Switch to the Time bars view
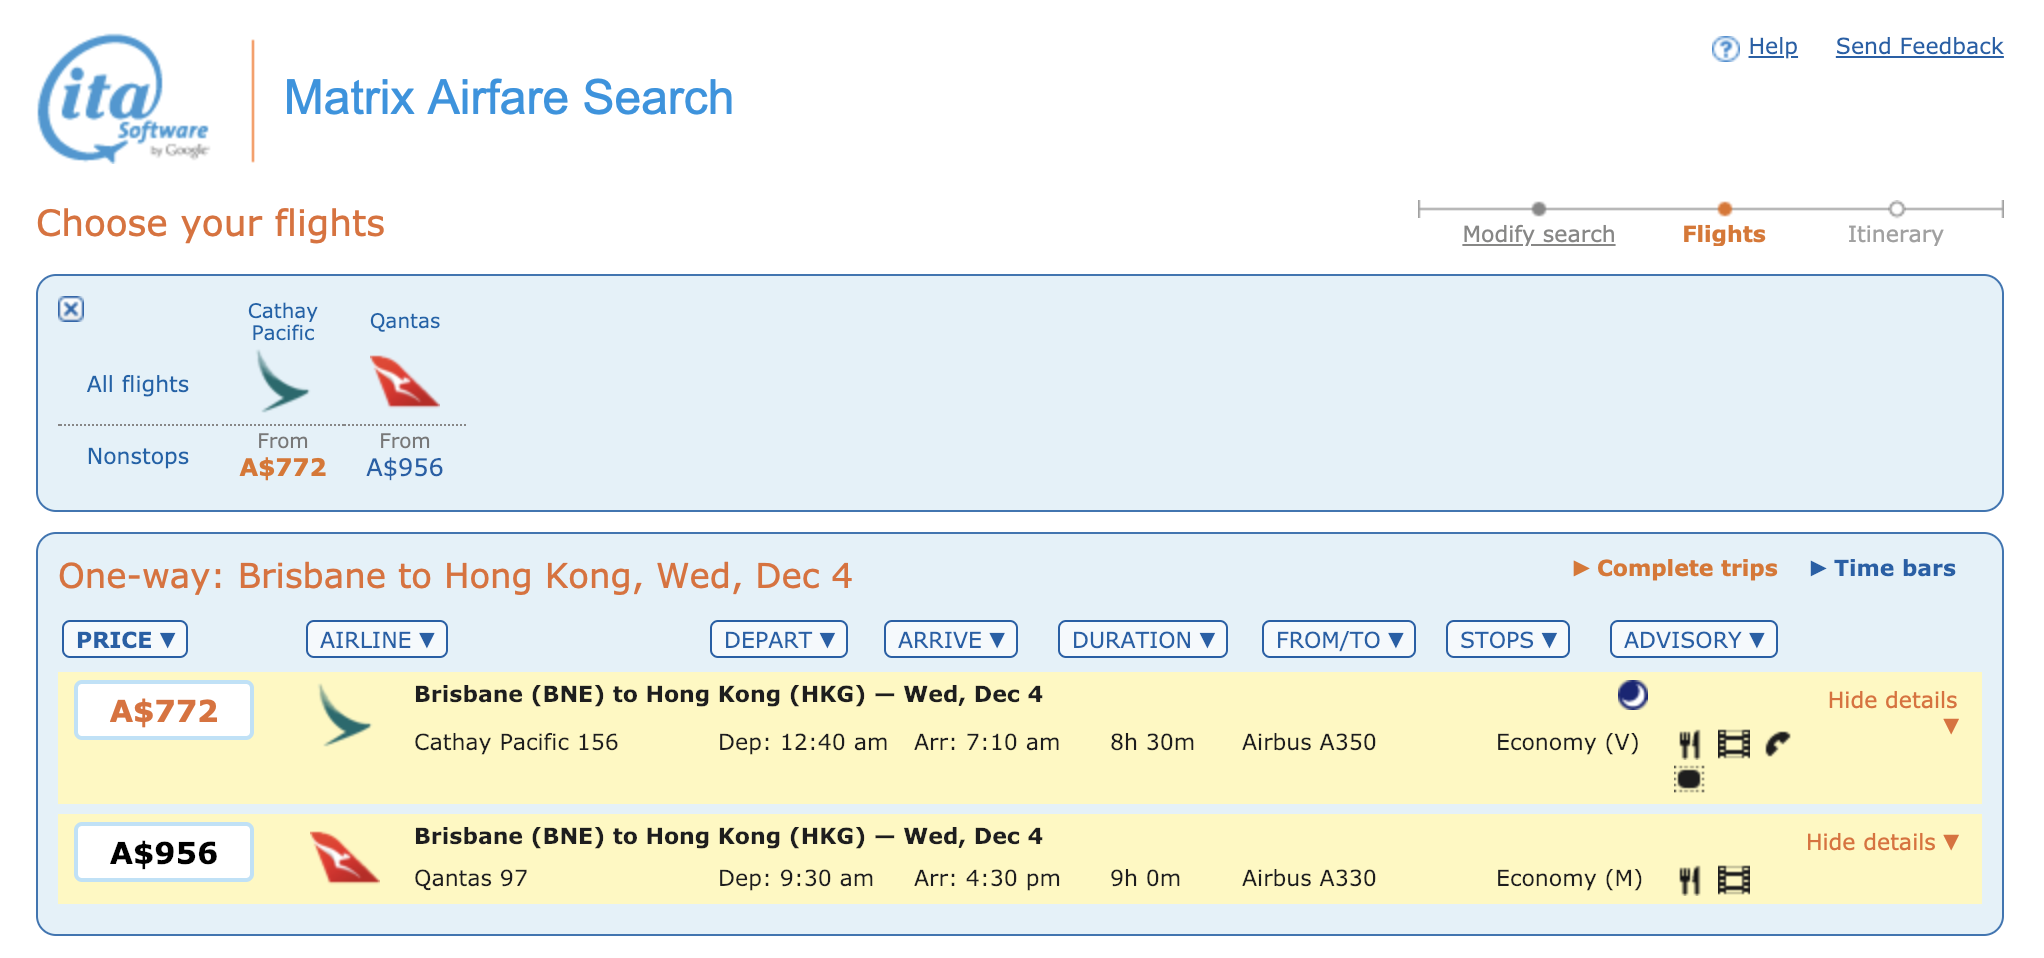This screenshot has height=958, width=2044. (x=1883, y=568)
